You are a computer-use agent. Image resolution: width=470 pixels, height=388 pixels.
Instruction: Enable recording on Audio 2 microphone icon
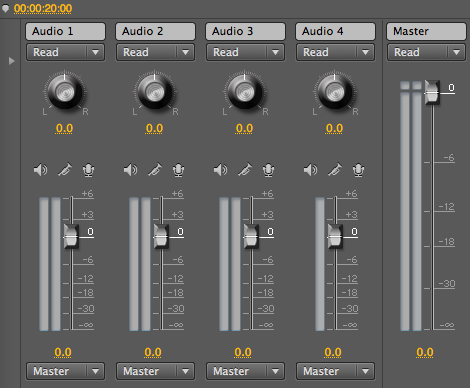(x=178, y=170)
